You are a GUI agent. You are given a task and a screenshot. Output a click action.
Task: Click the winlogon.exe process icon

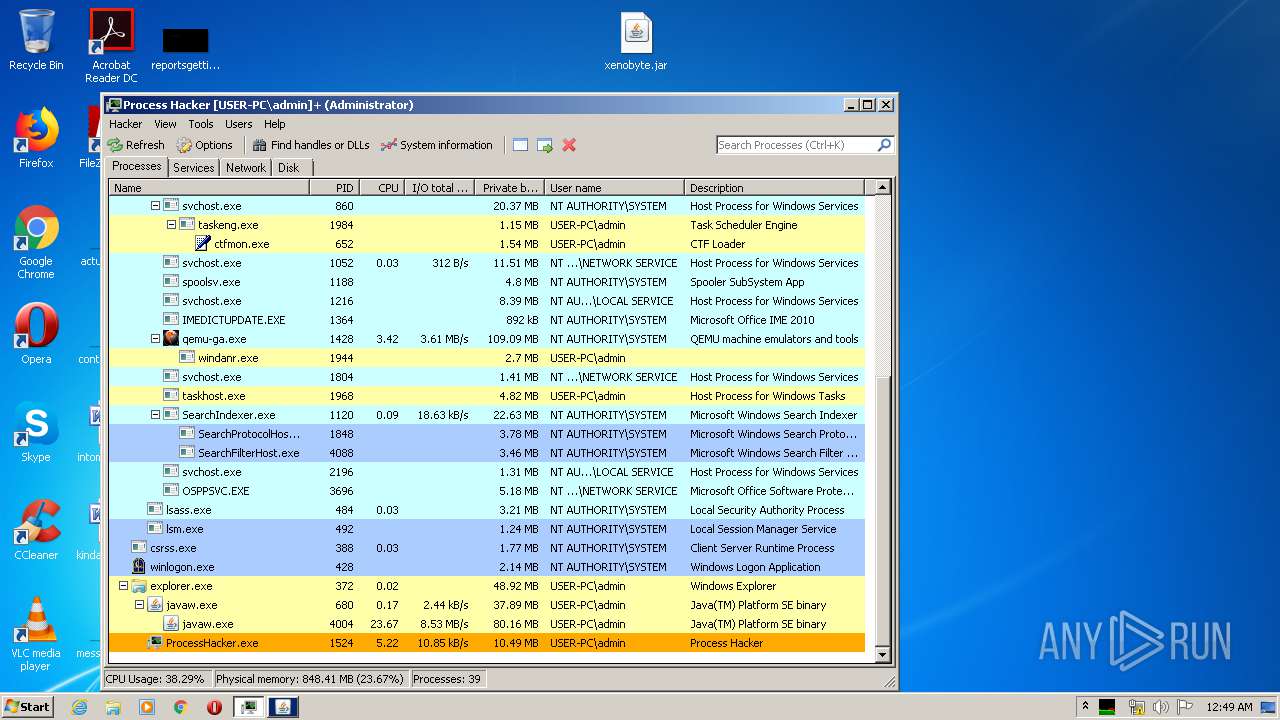tap(139, 567)
